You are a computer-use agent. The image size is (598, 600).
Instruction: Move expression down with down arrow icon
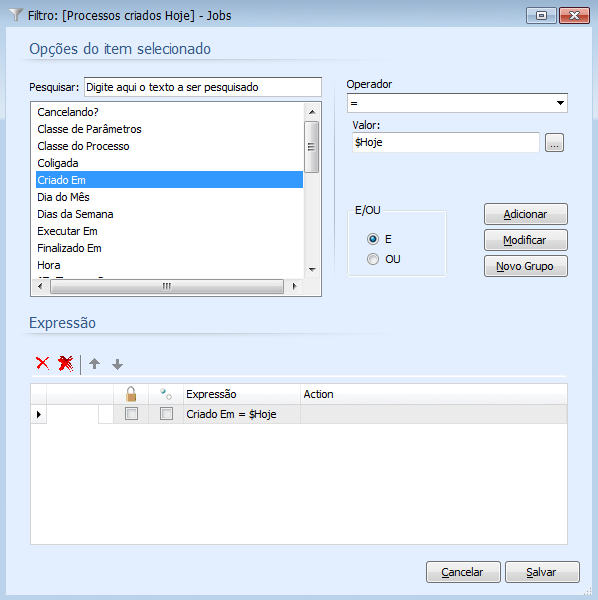click(117, 364)
